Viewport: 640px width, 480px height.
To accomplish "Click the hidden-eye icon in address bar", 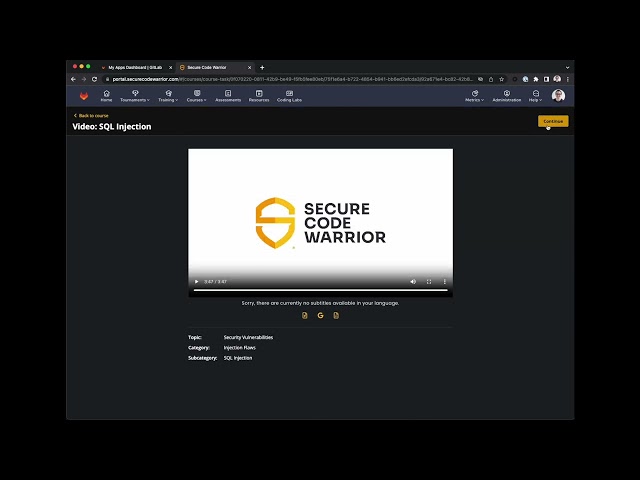I will [480, 79].
